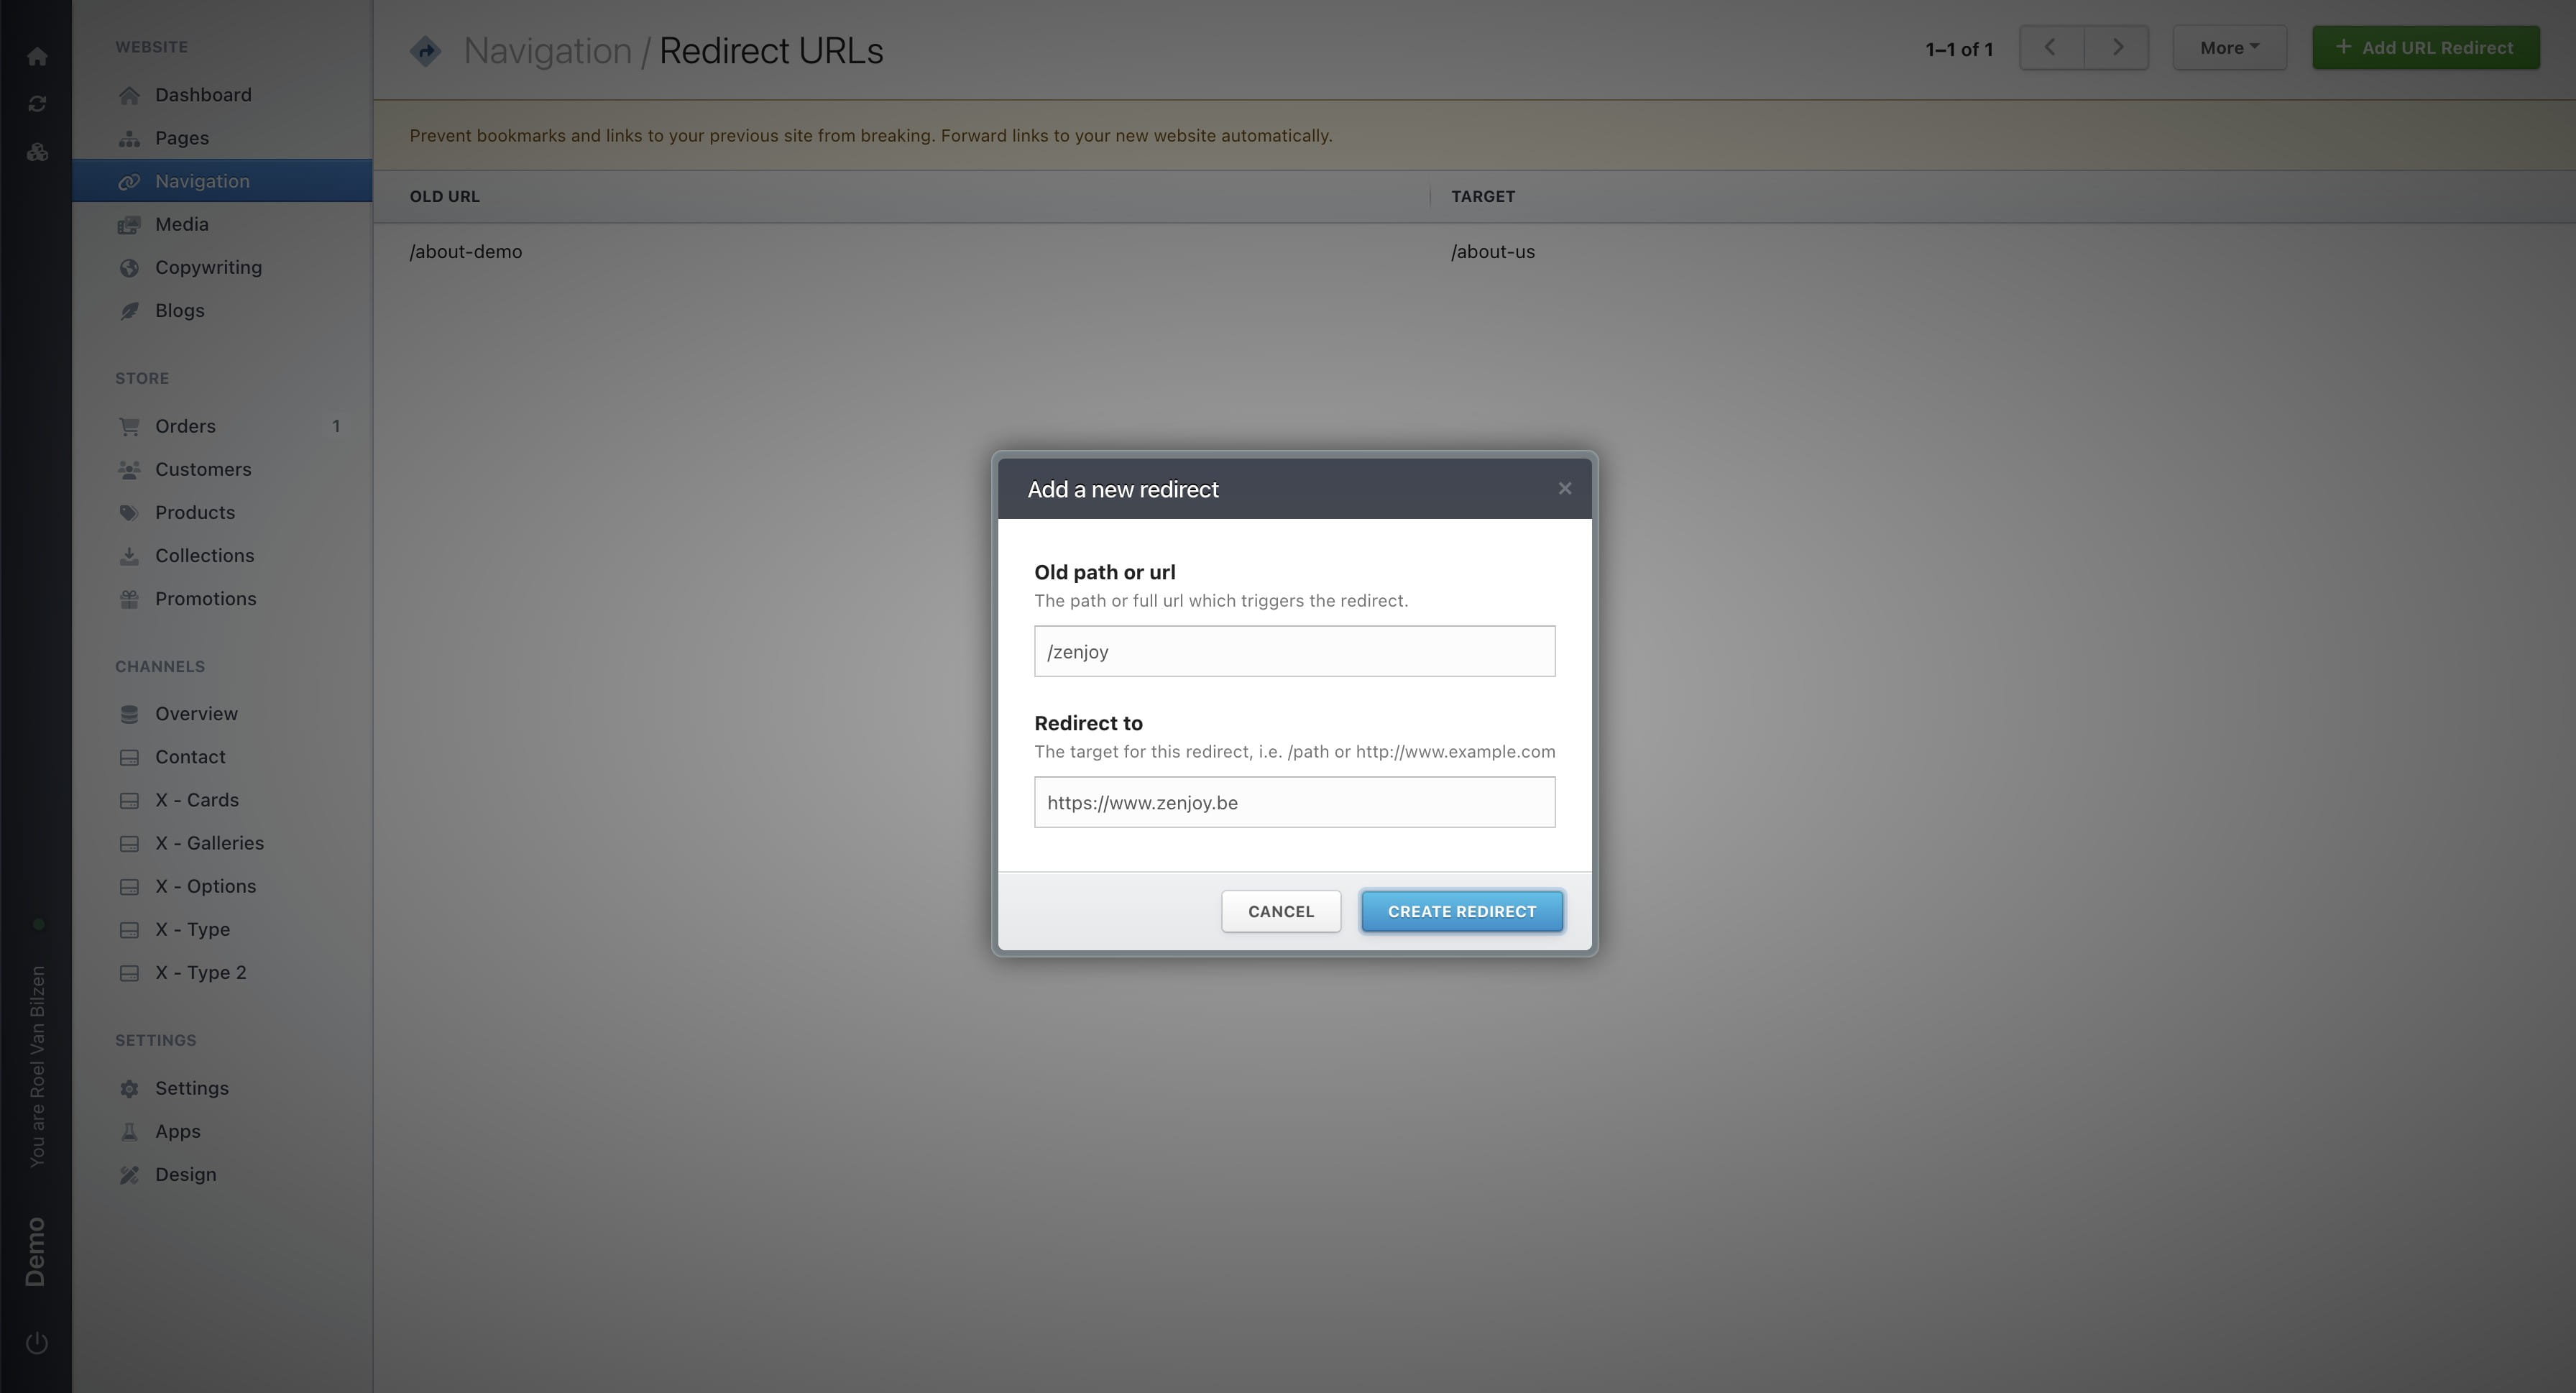Viewport: 2576px width, 1393px height.
Task: Click the home icon in the far-left rail
Action: [x=37, y=56]
